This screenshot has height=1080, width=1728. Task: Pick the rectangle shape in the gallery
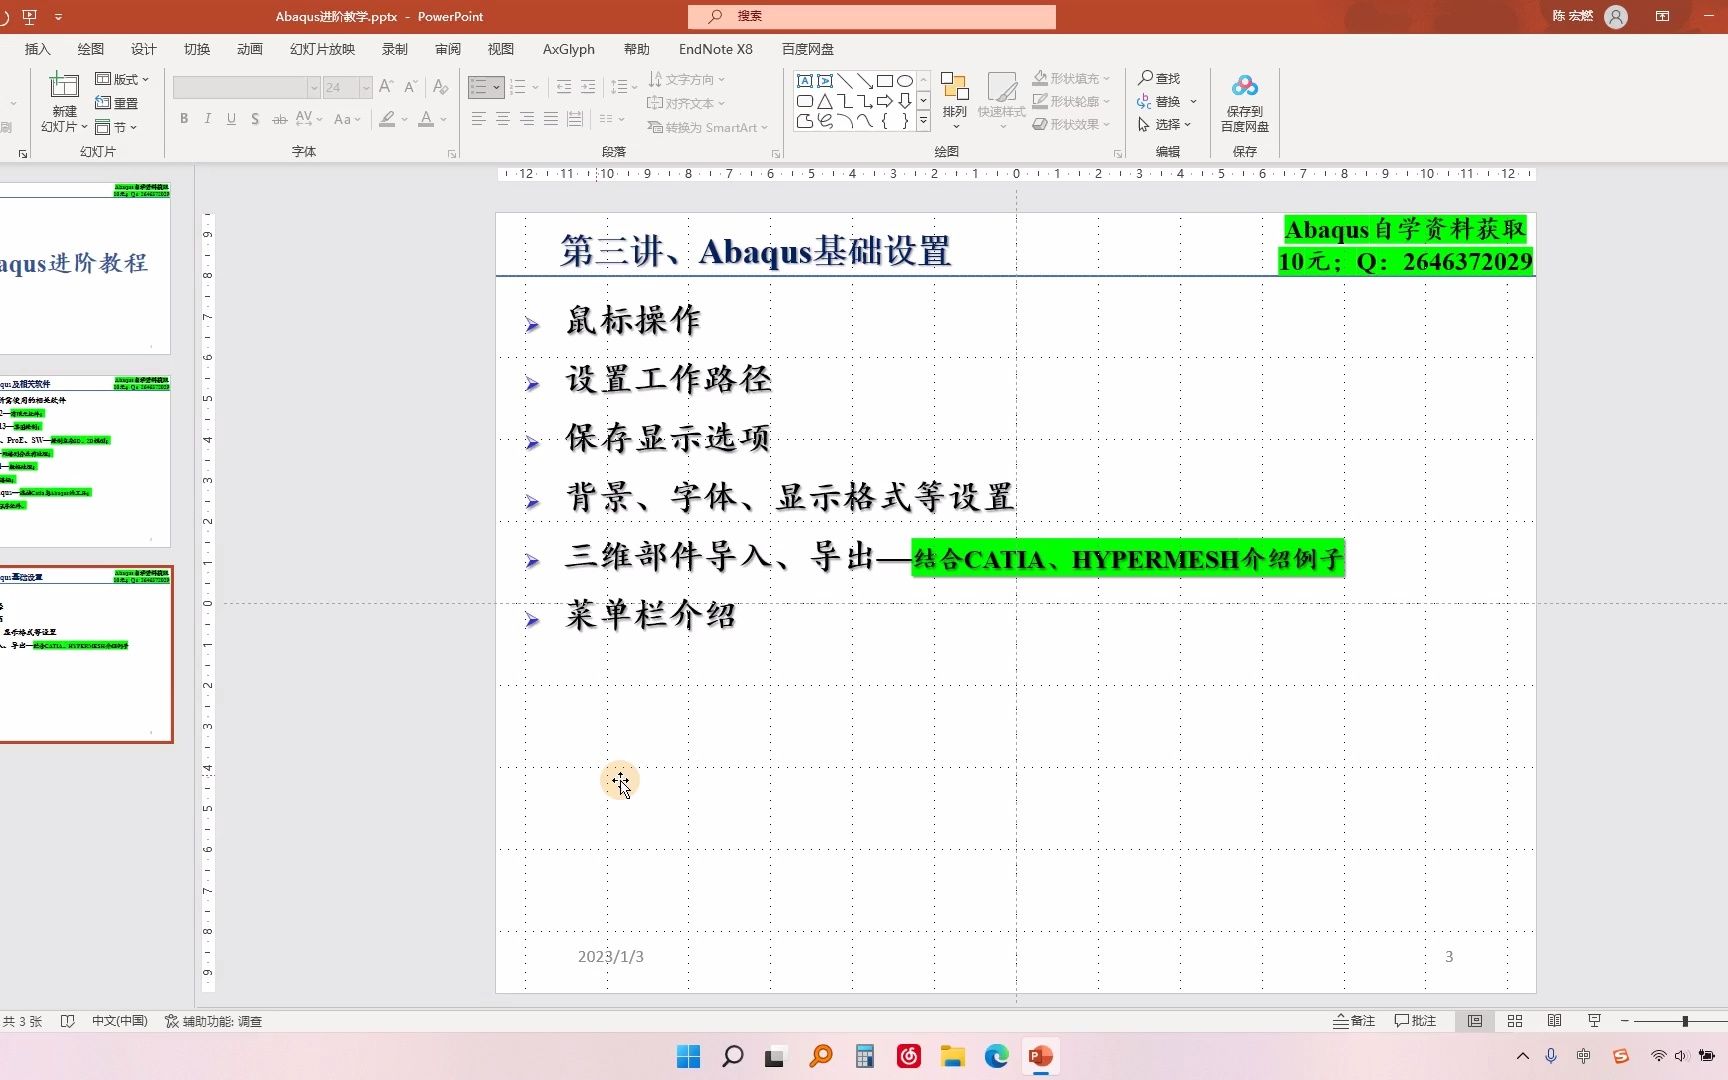pos(885,81)
